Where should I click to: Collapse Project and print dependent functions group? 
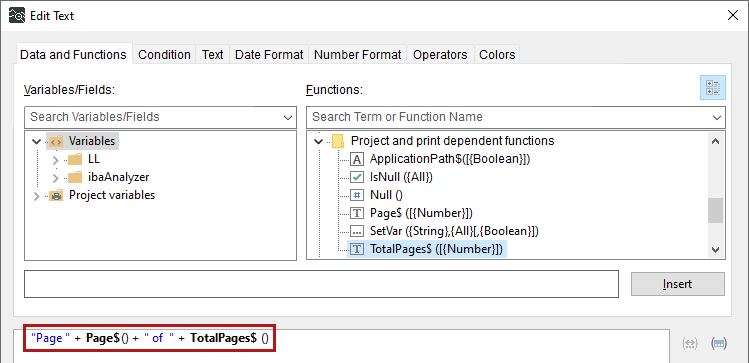[319, 141]
